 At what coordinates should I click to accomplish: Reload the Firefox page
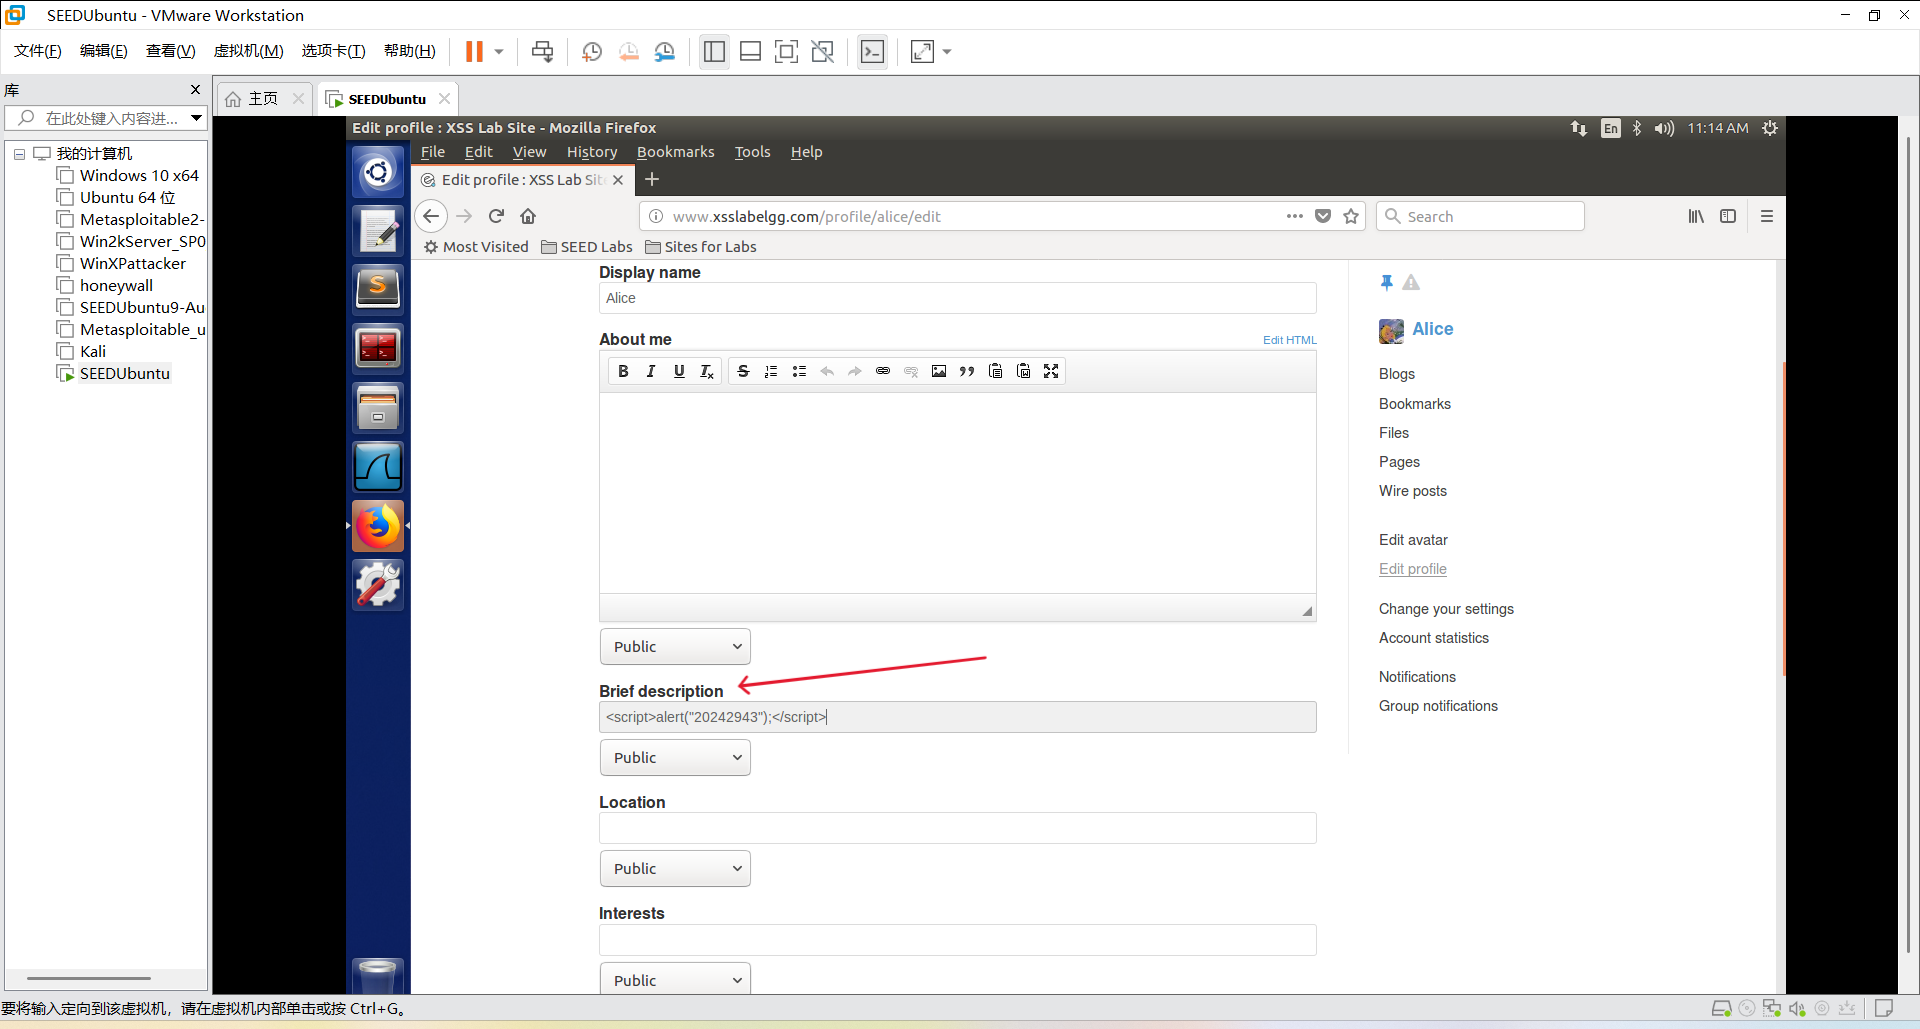496,216
